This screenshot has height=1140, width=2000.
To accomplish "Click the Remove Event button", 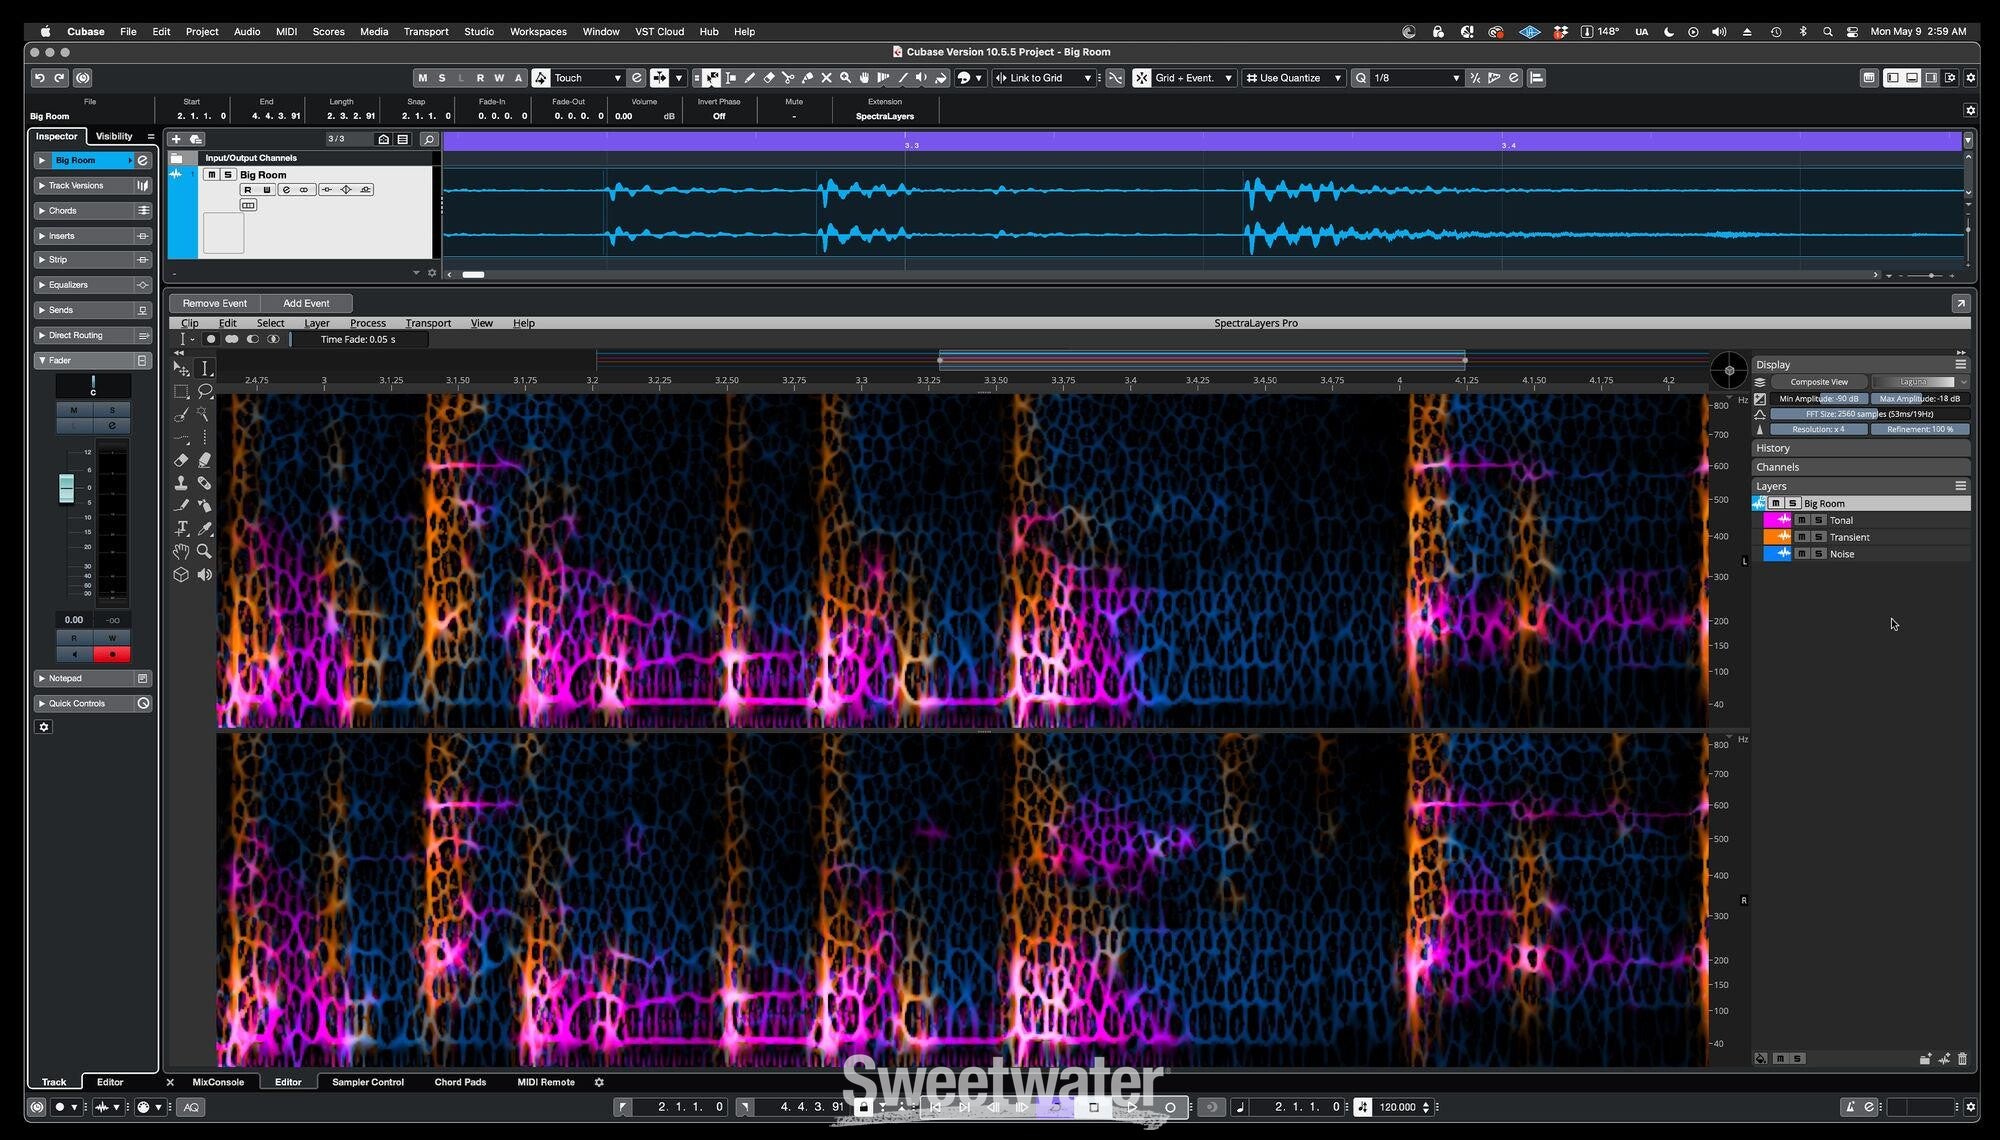I will (216, 302).
